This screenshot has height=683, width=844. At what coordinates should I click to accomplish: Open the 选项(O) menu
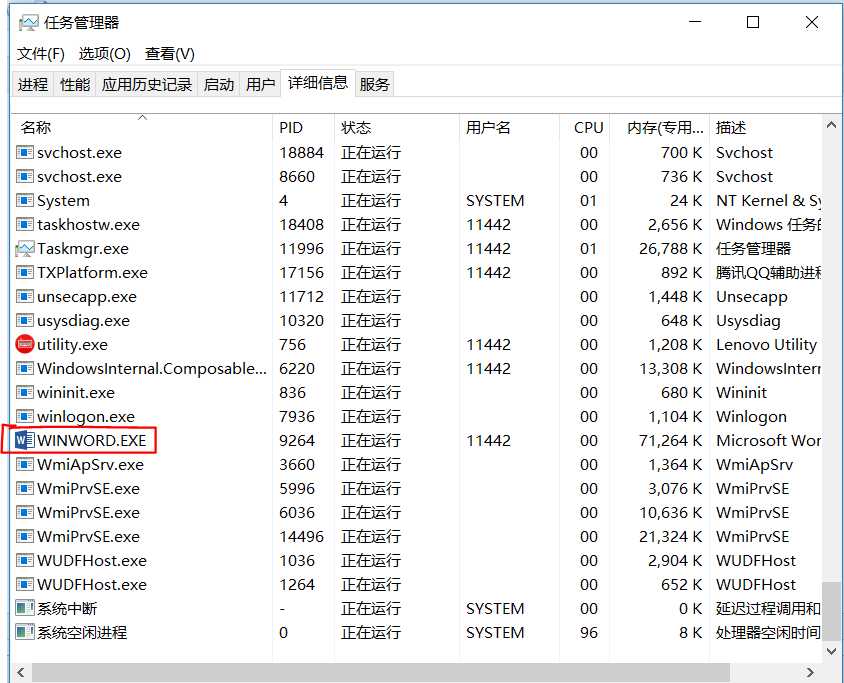104,54
